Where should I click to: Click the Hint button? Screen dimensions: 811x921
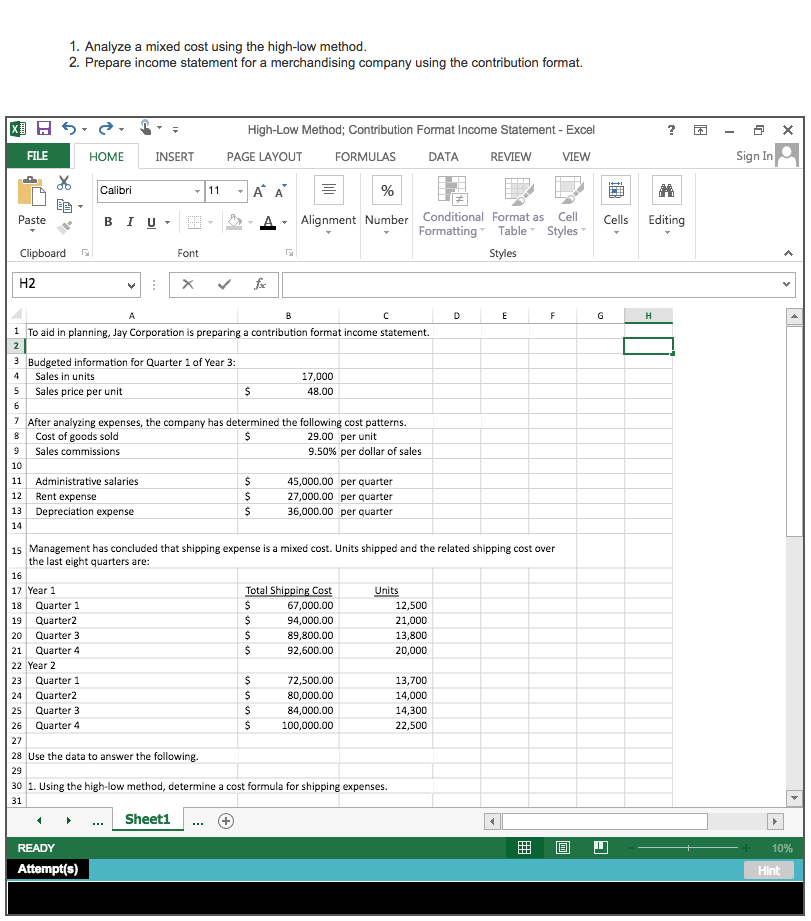768,870
